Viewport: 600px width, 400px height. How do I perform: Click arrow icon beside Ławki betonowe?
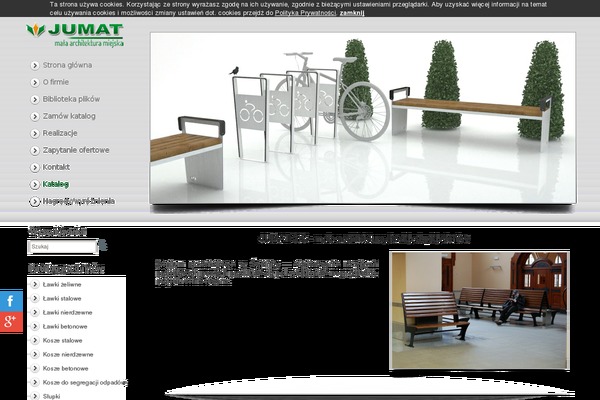click(x=35, y=326)
